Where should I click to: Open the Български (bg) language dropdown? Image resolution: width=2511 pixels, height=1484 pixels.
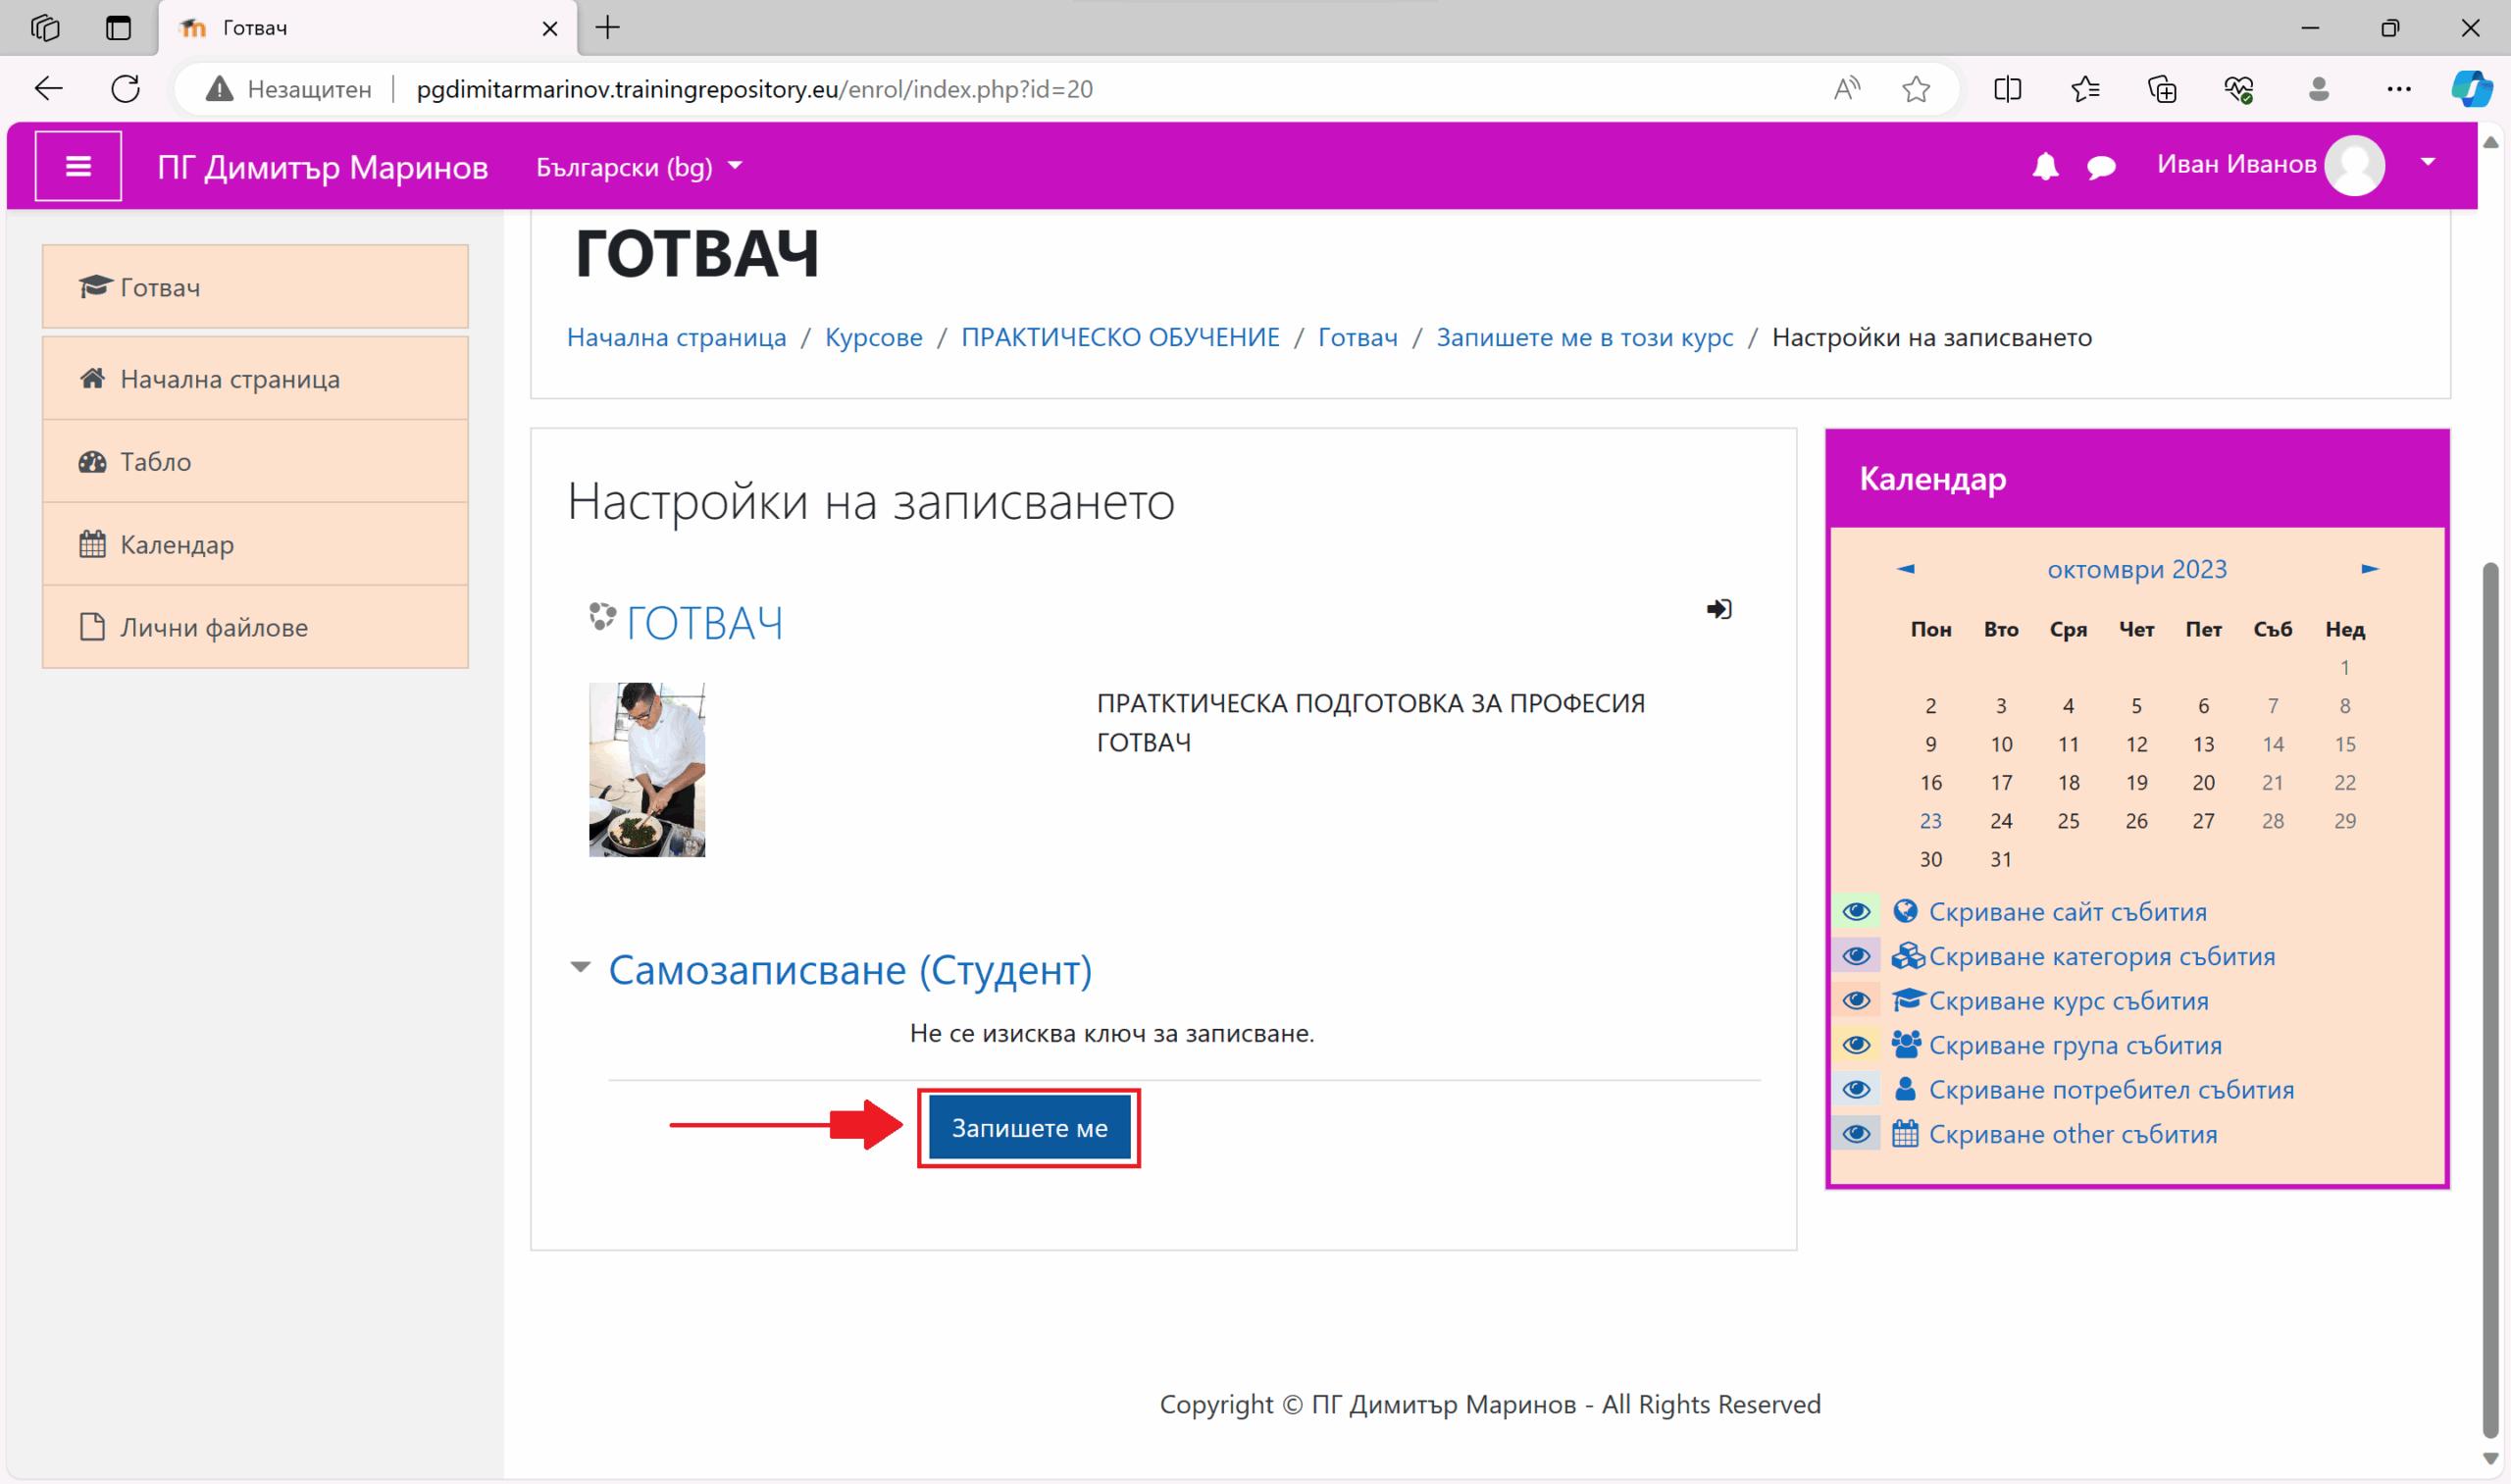coord(638,167)
